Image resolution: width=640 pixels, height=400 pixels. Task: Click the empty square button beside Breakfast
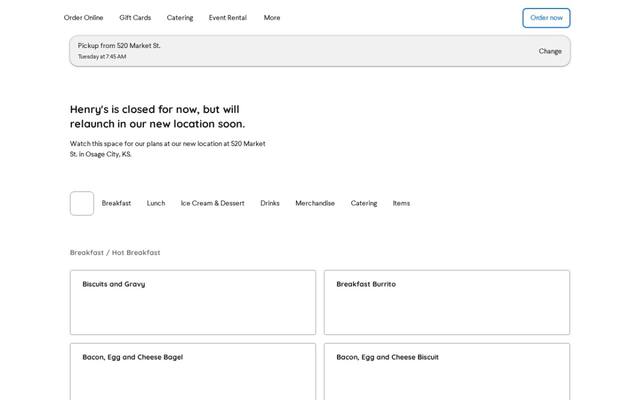coord(82,203)
